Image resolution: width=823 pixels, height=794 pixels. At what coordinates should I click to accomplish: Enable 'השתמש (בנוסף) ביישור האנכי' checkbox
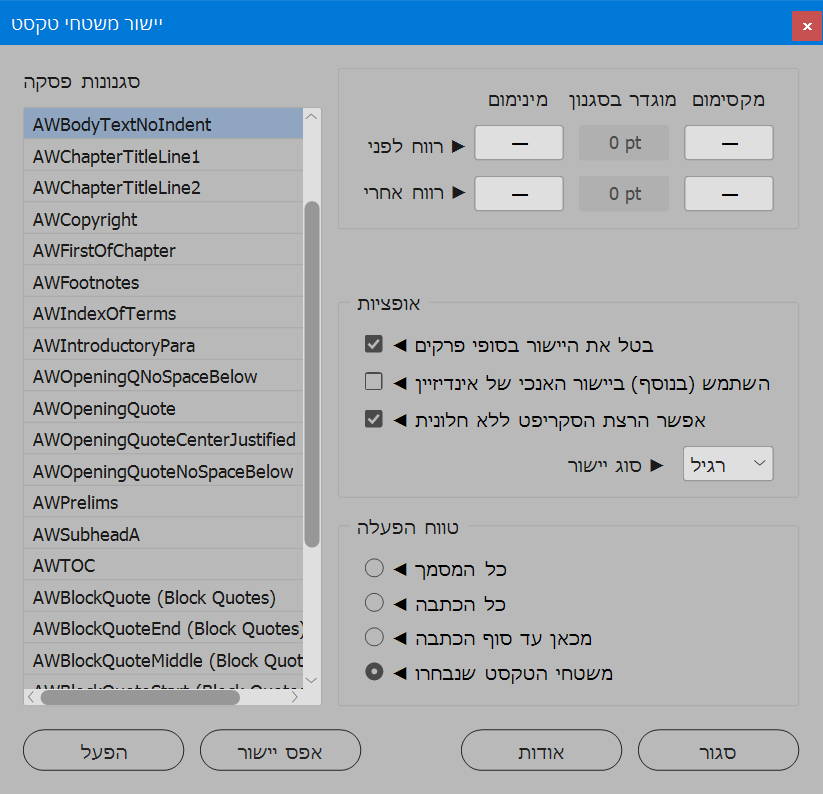pyautogui.click(x=374, y=382)
